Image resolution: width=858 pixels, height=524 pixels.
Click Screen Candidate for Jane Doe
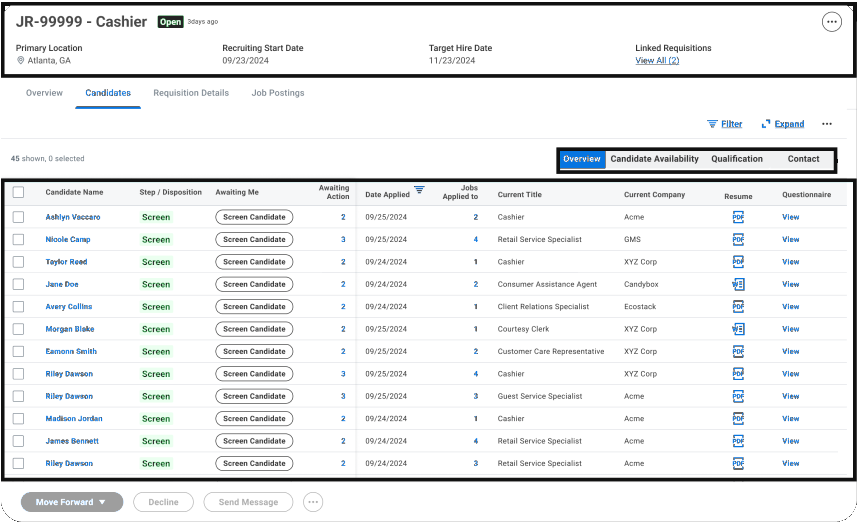(x=254, y=284)
